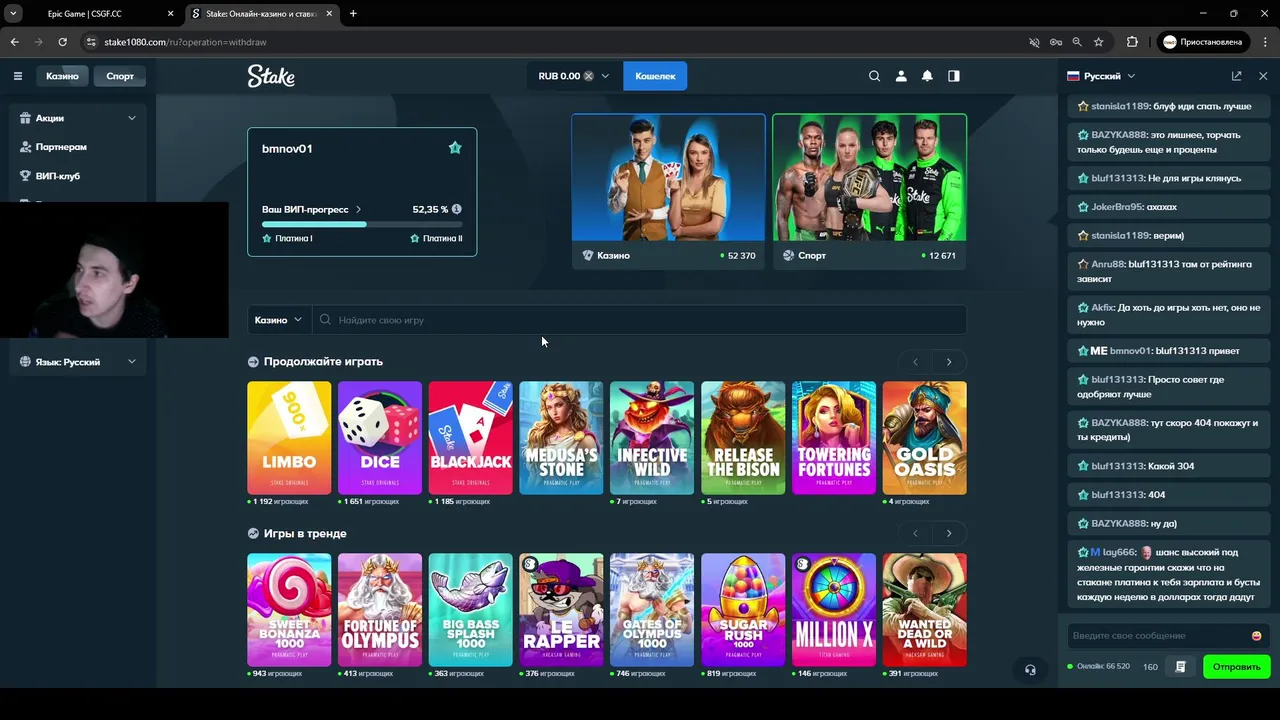This screenshot has height=720, width=1280.
Task: Click the browser address bar
Action: coord(550,42)
